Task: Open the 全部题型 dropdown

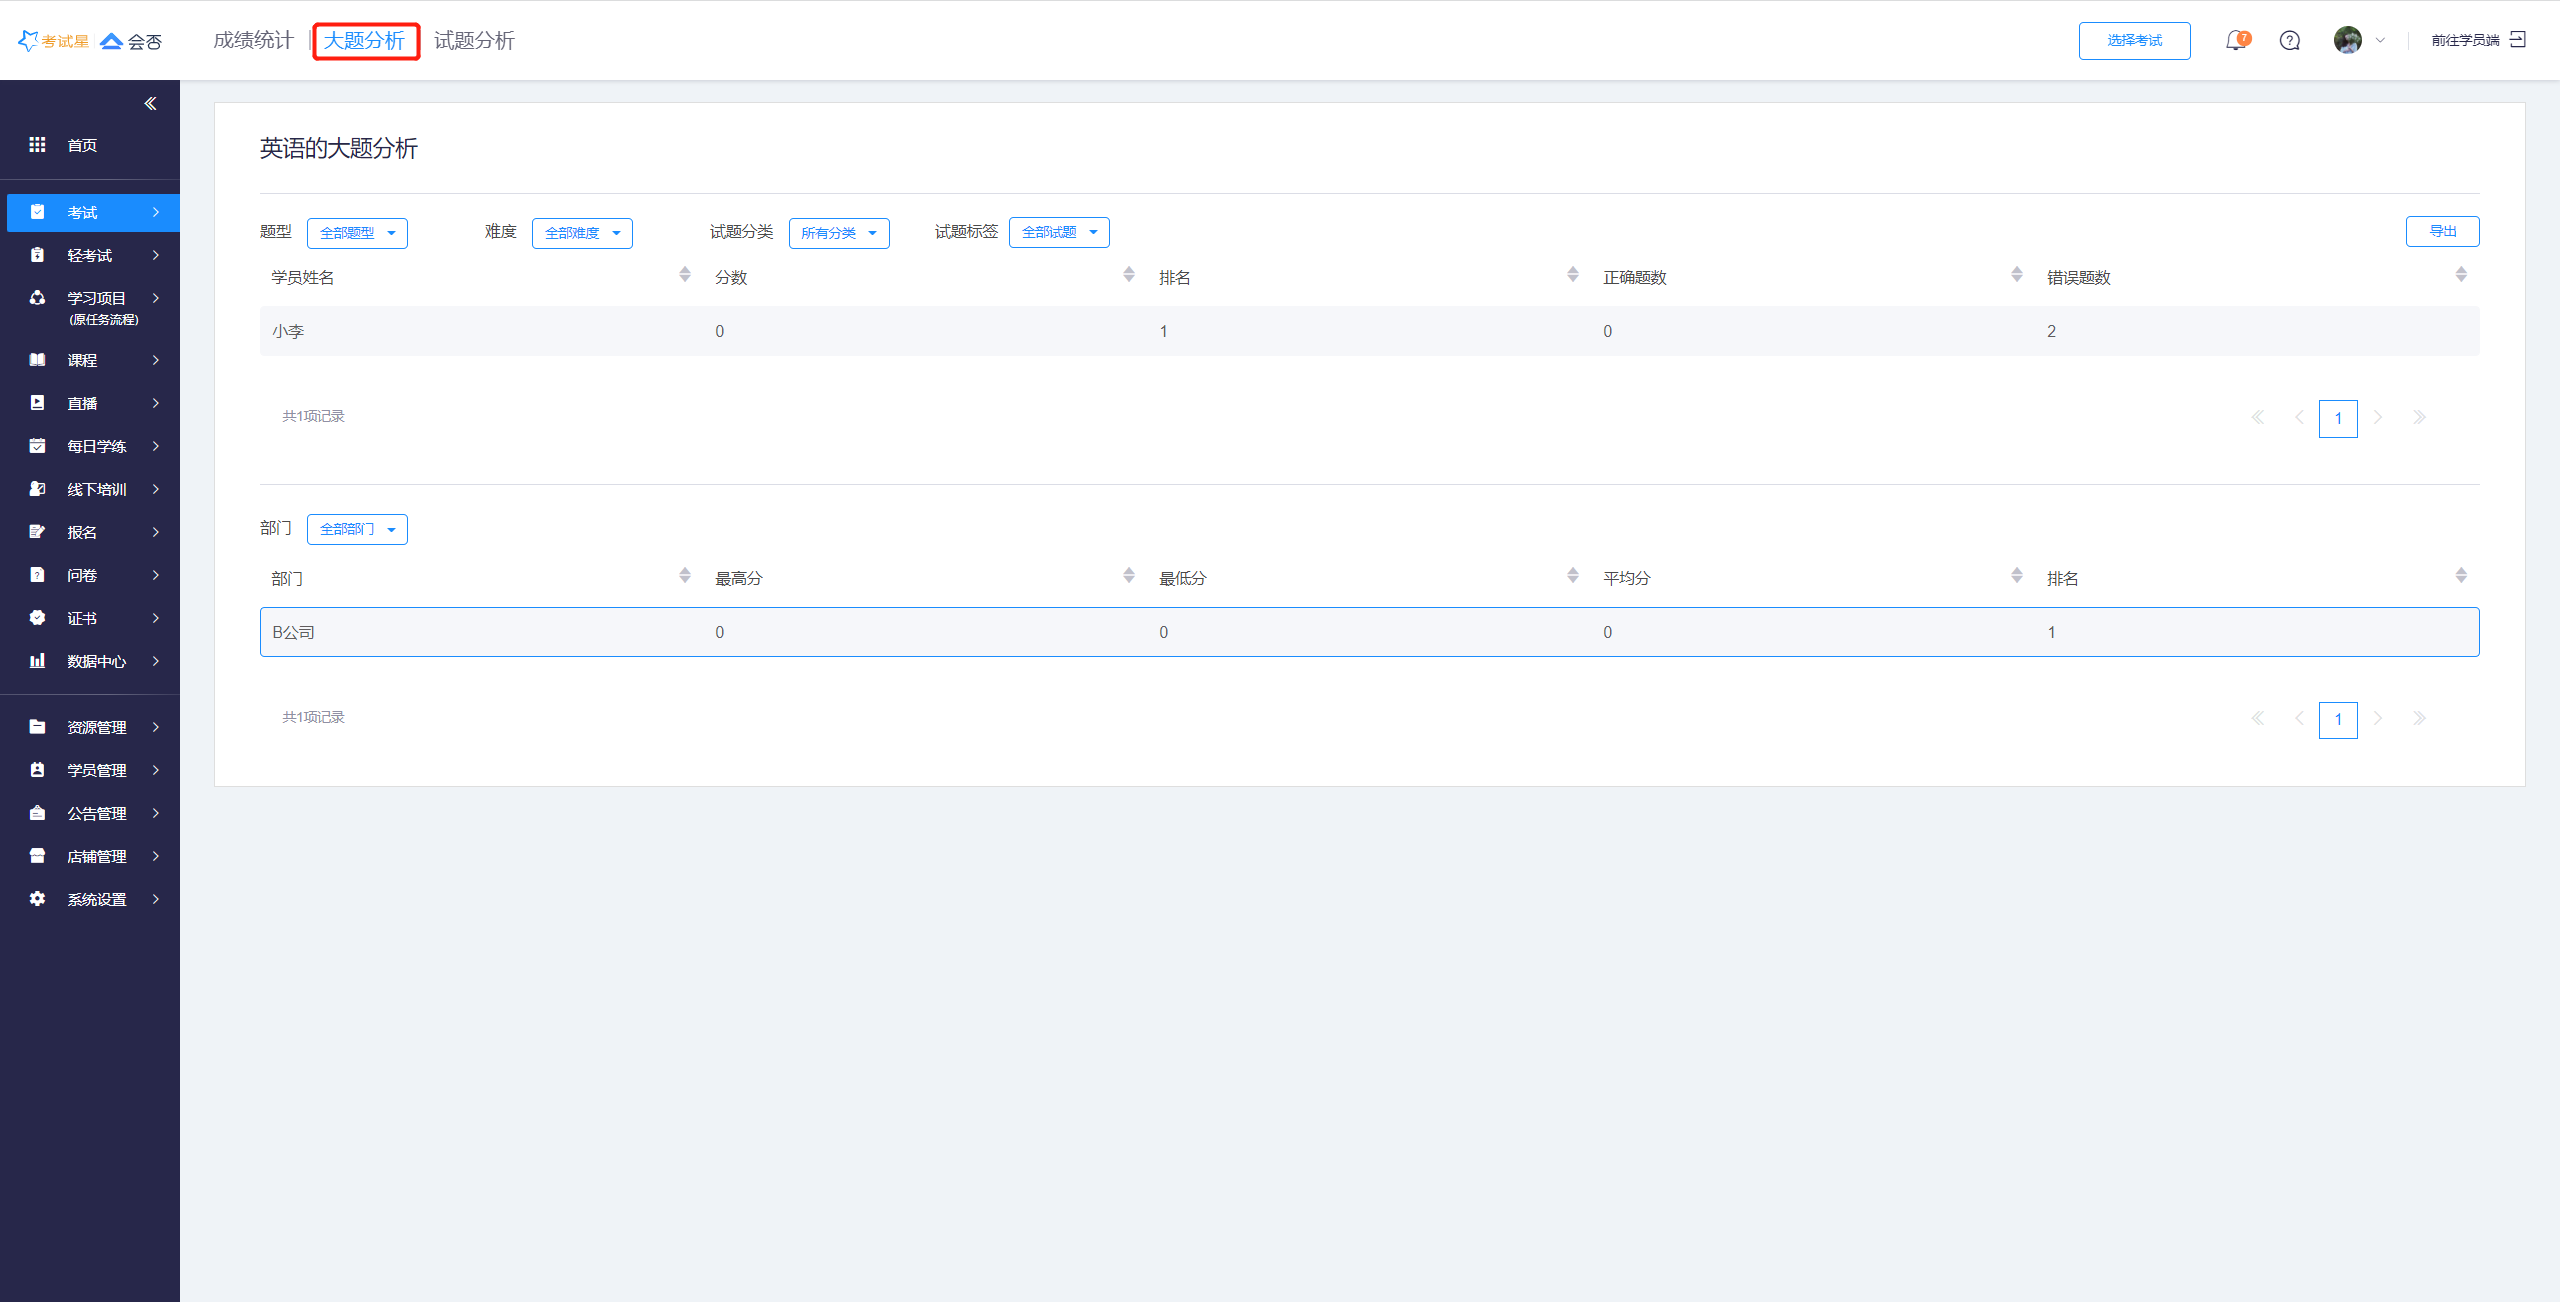Action: 357,233
